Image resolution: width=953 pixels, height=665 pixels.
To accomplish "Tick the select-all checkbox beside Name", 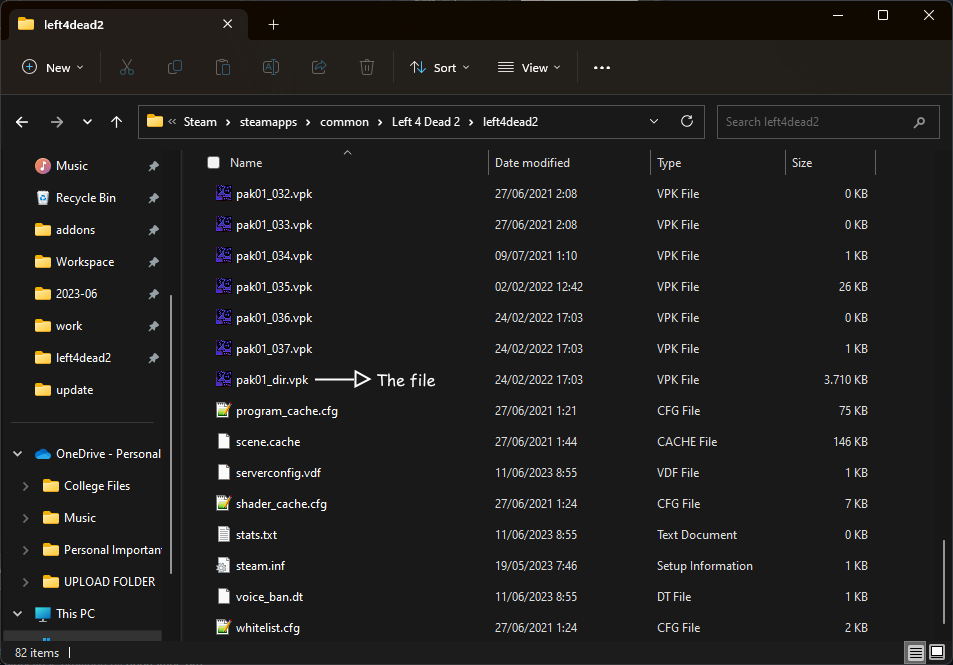I will [213, 163].
